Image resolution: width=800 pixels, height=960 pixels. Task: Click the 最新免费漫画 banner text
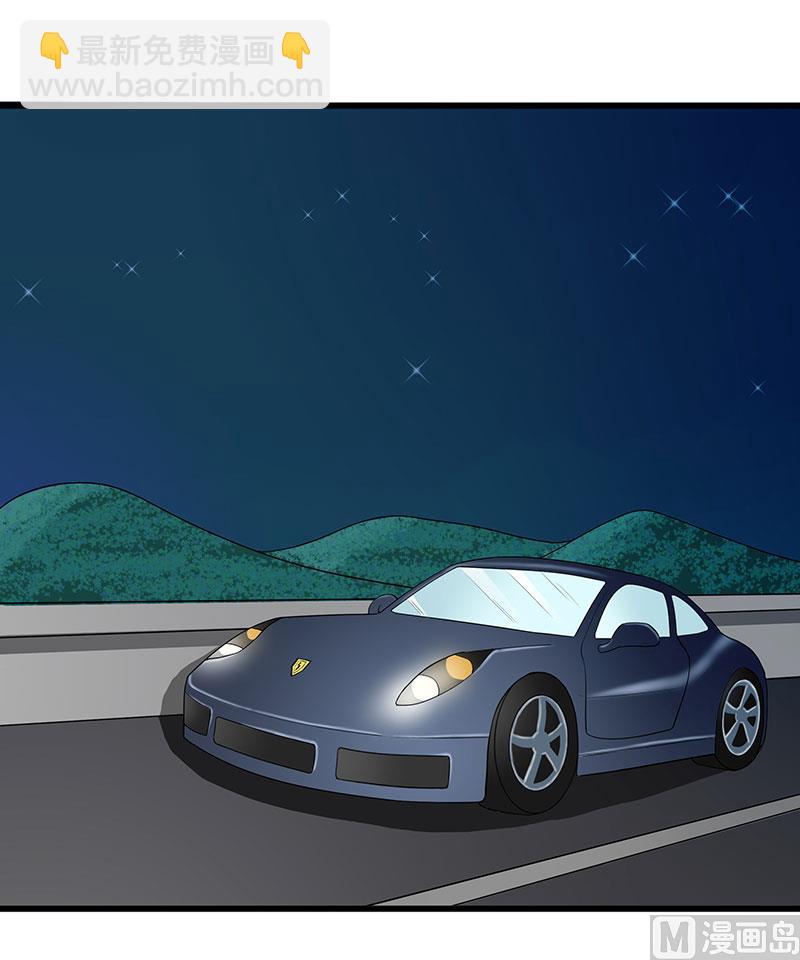tap(175, 51)
